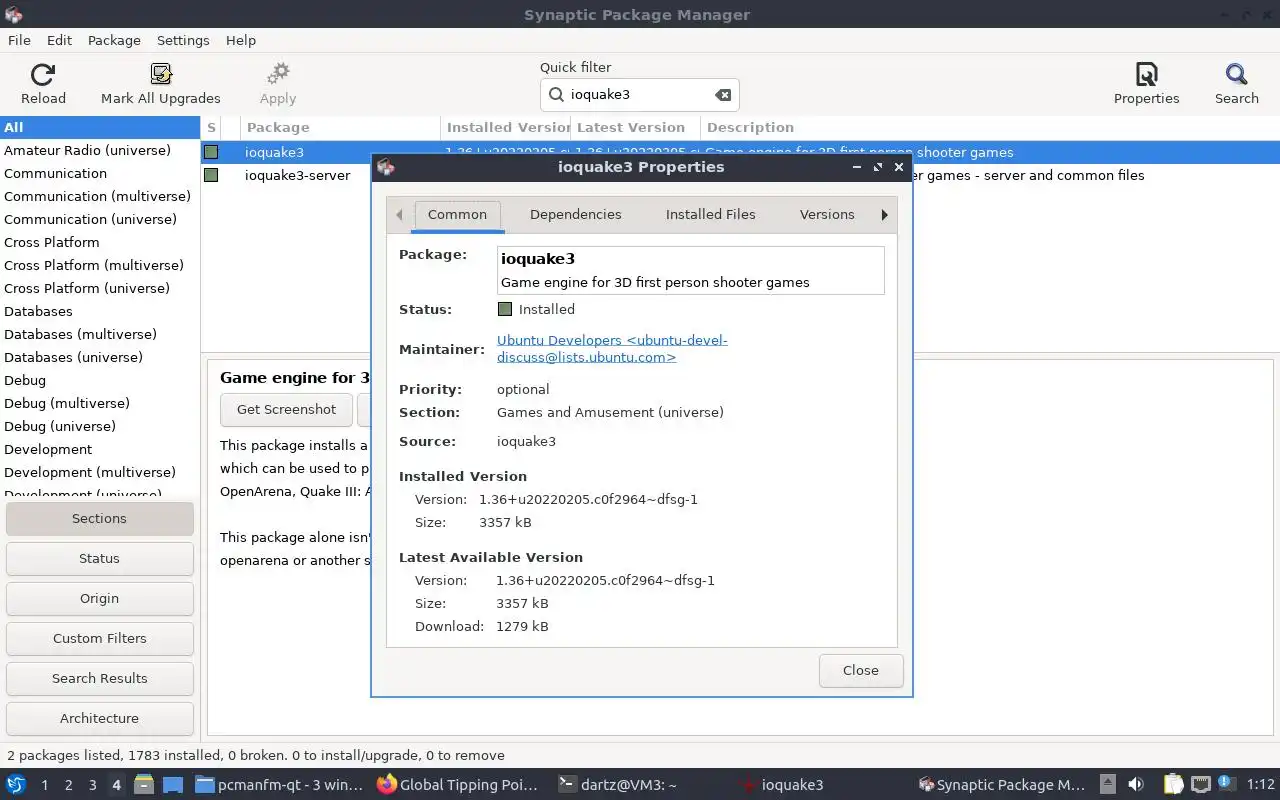Switch to the Dependencies tab
This screenshot has height=800, width=1280.
coord(575,214)
